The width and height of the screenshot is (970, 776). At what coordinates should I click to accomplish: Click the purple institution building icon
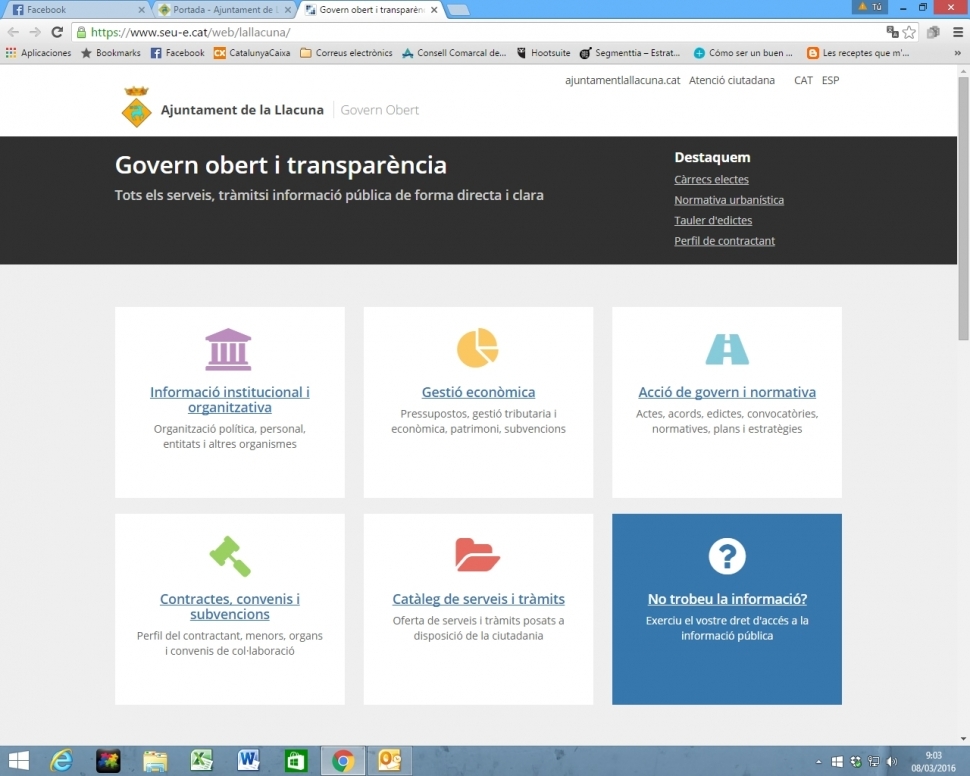(x=228, y=349)
